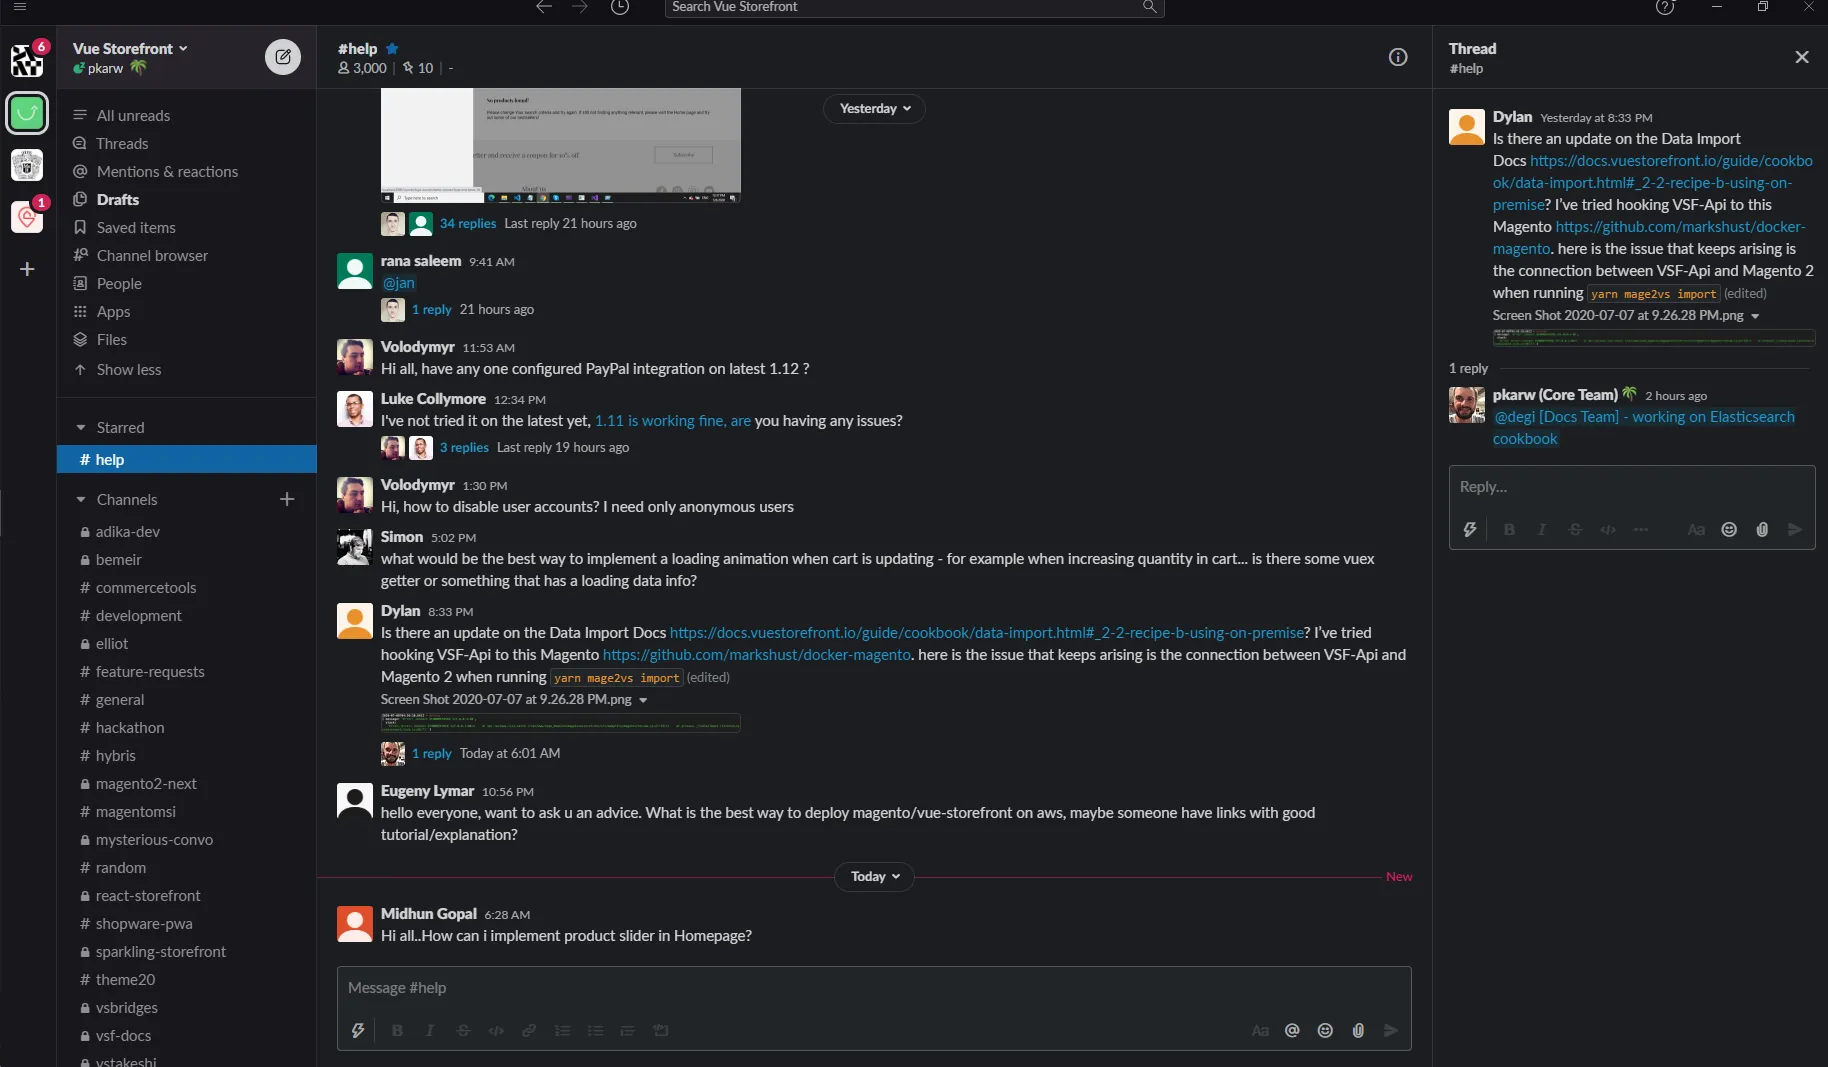Hide formatting Aa in main composer
This screenshot has height=1067, width=1828.
[1260, 1030]
